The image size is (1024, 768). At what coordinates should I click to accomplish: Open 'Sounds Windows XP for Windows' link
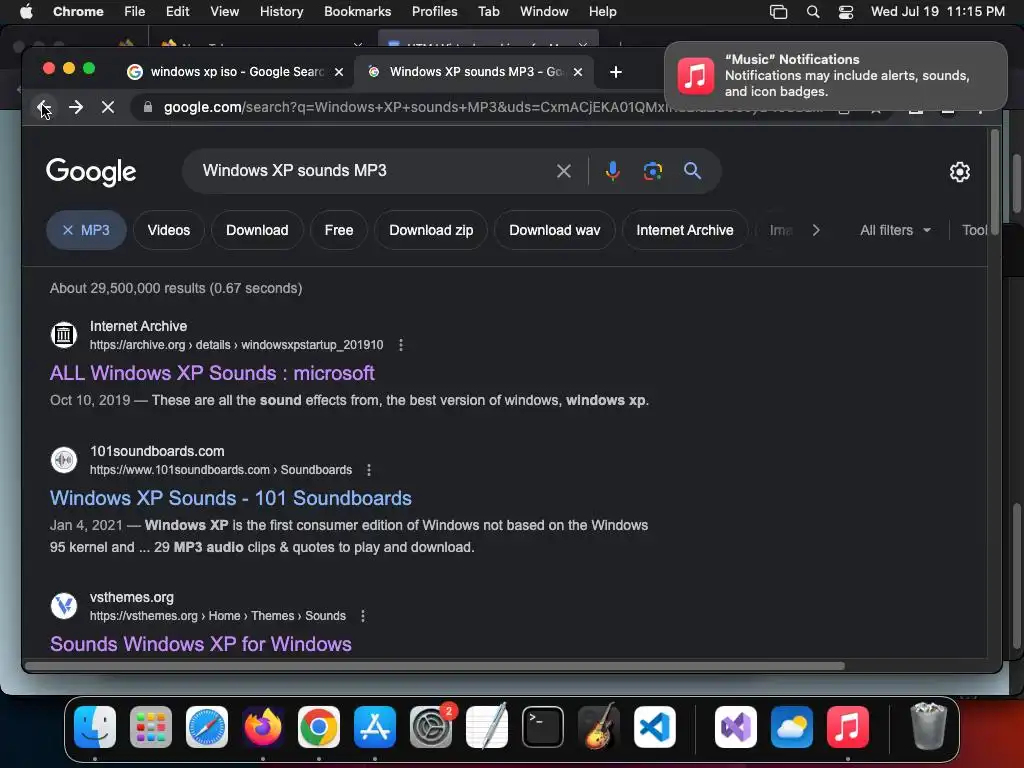[200, 644]
